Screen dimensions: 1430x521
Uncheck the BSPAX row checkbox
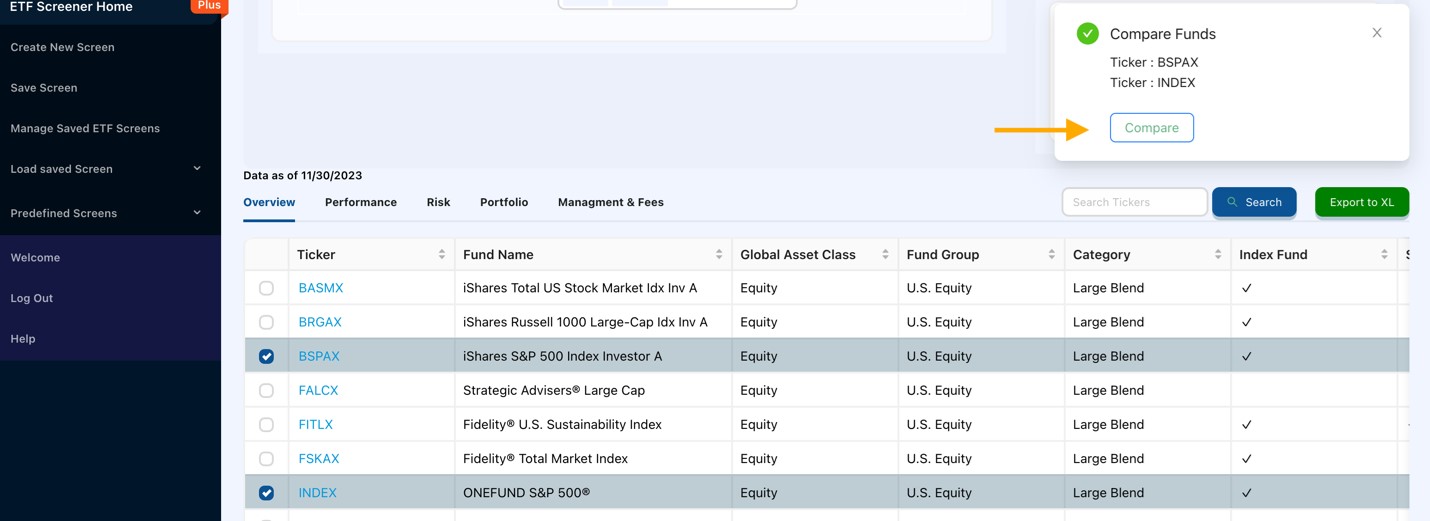click(x=266, y=356)
